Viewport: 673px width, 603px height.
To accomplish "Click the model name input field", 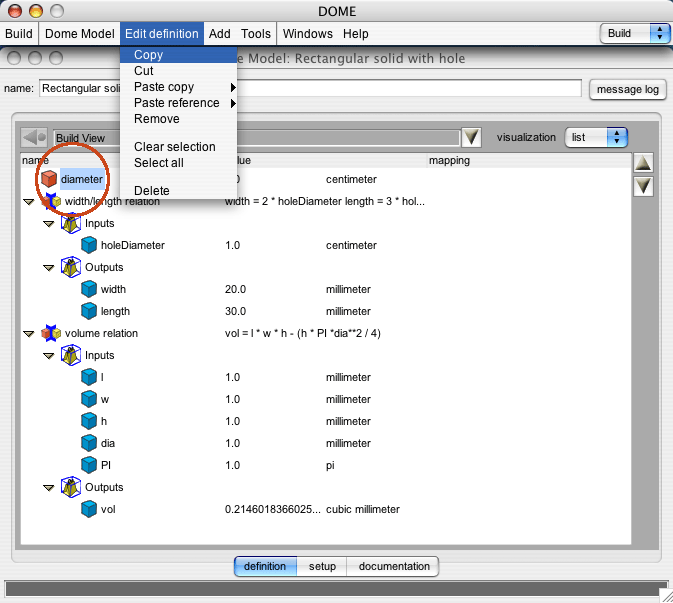I will pyautogui.click(x=310, y=88).
